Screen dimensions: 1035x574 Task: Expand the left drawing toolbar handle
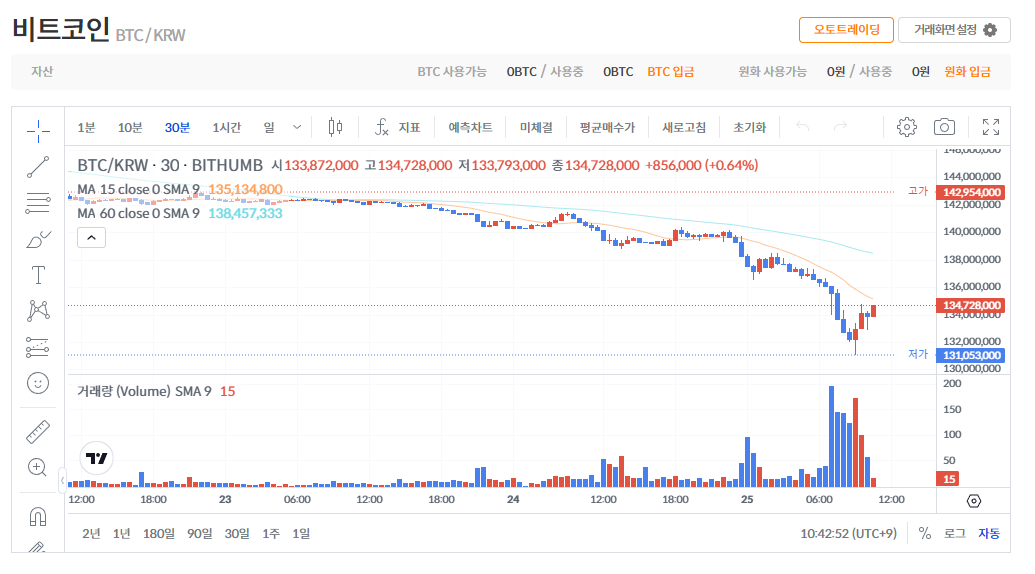[62, 480]
